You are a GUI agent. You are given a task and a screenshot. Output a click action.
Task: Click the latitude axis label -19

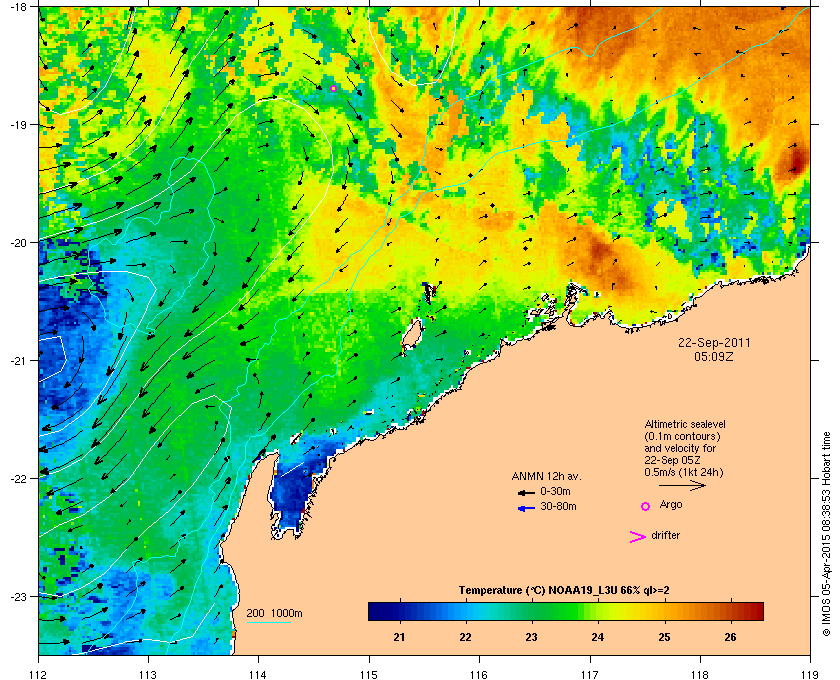click(18, 124)
